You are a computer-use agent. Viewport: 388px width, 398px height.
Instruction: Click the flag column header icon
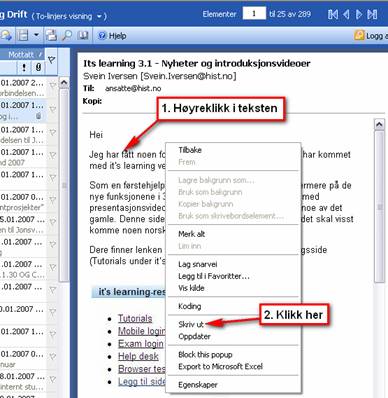51,60
